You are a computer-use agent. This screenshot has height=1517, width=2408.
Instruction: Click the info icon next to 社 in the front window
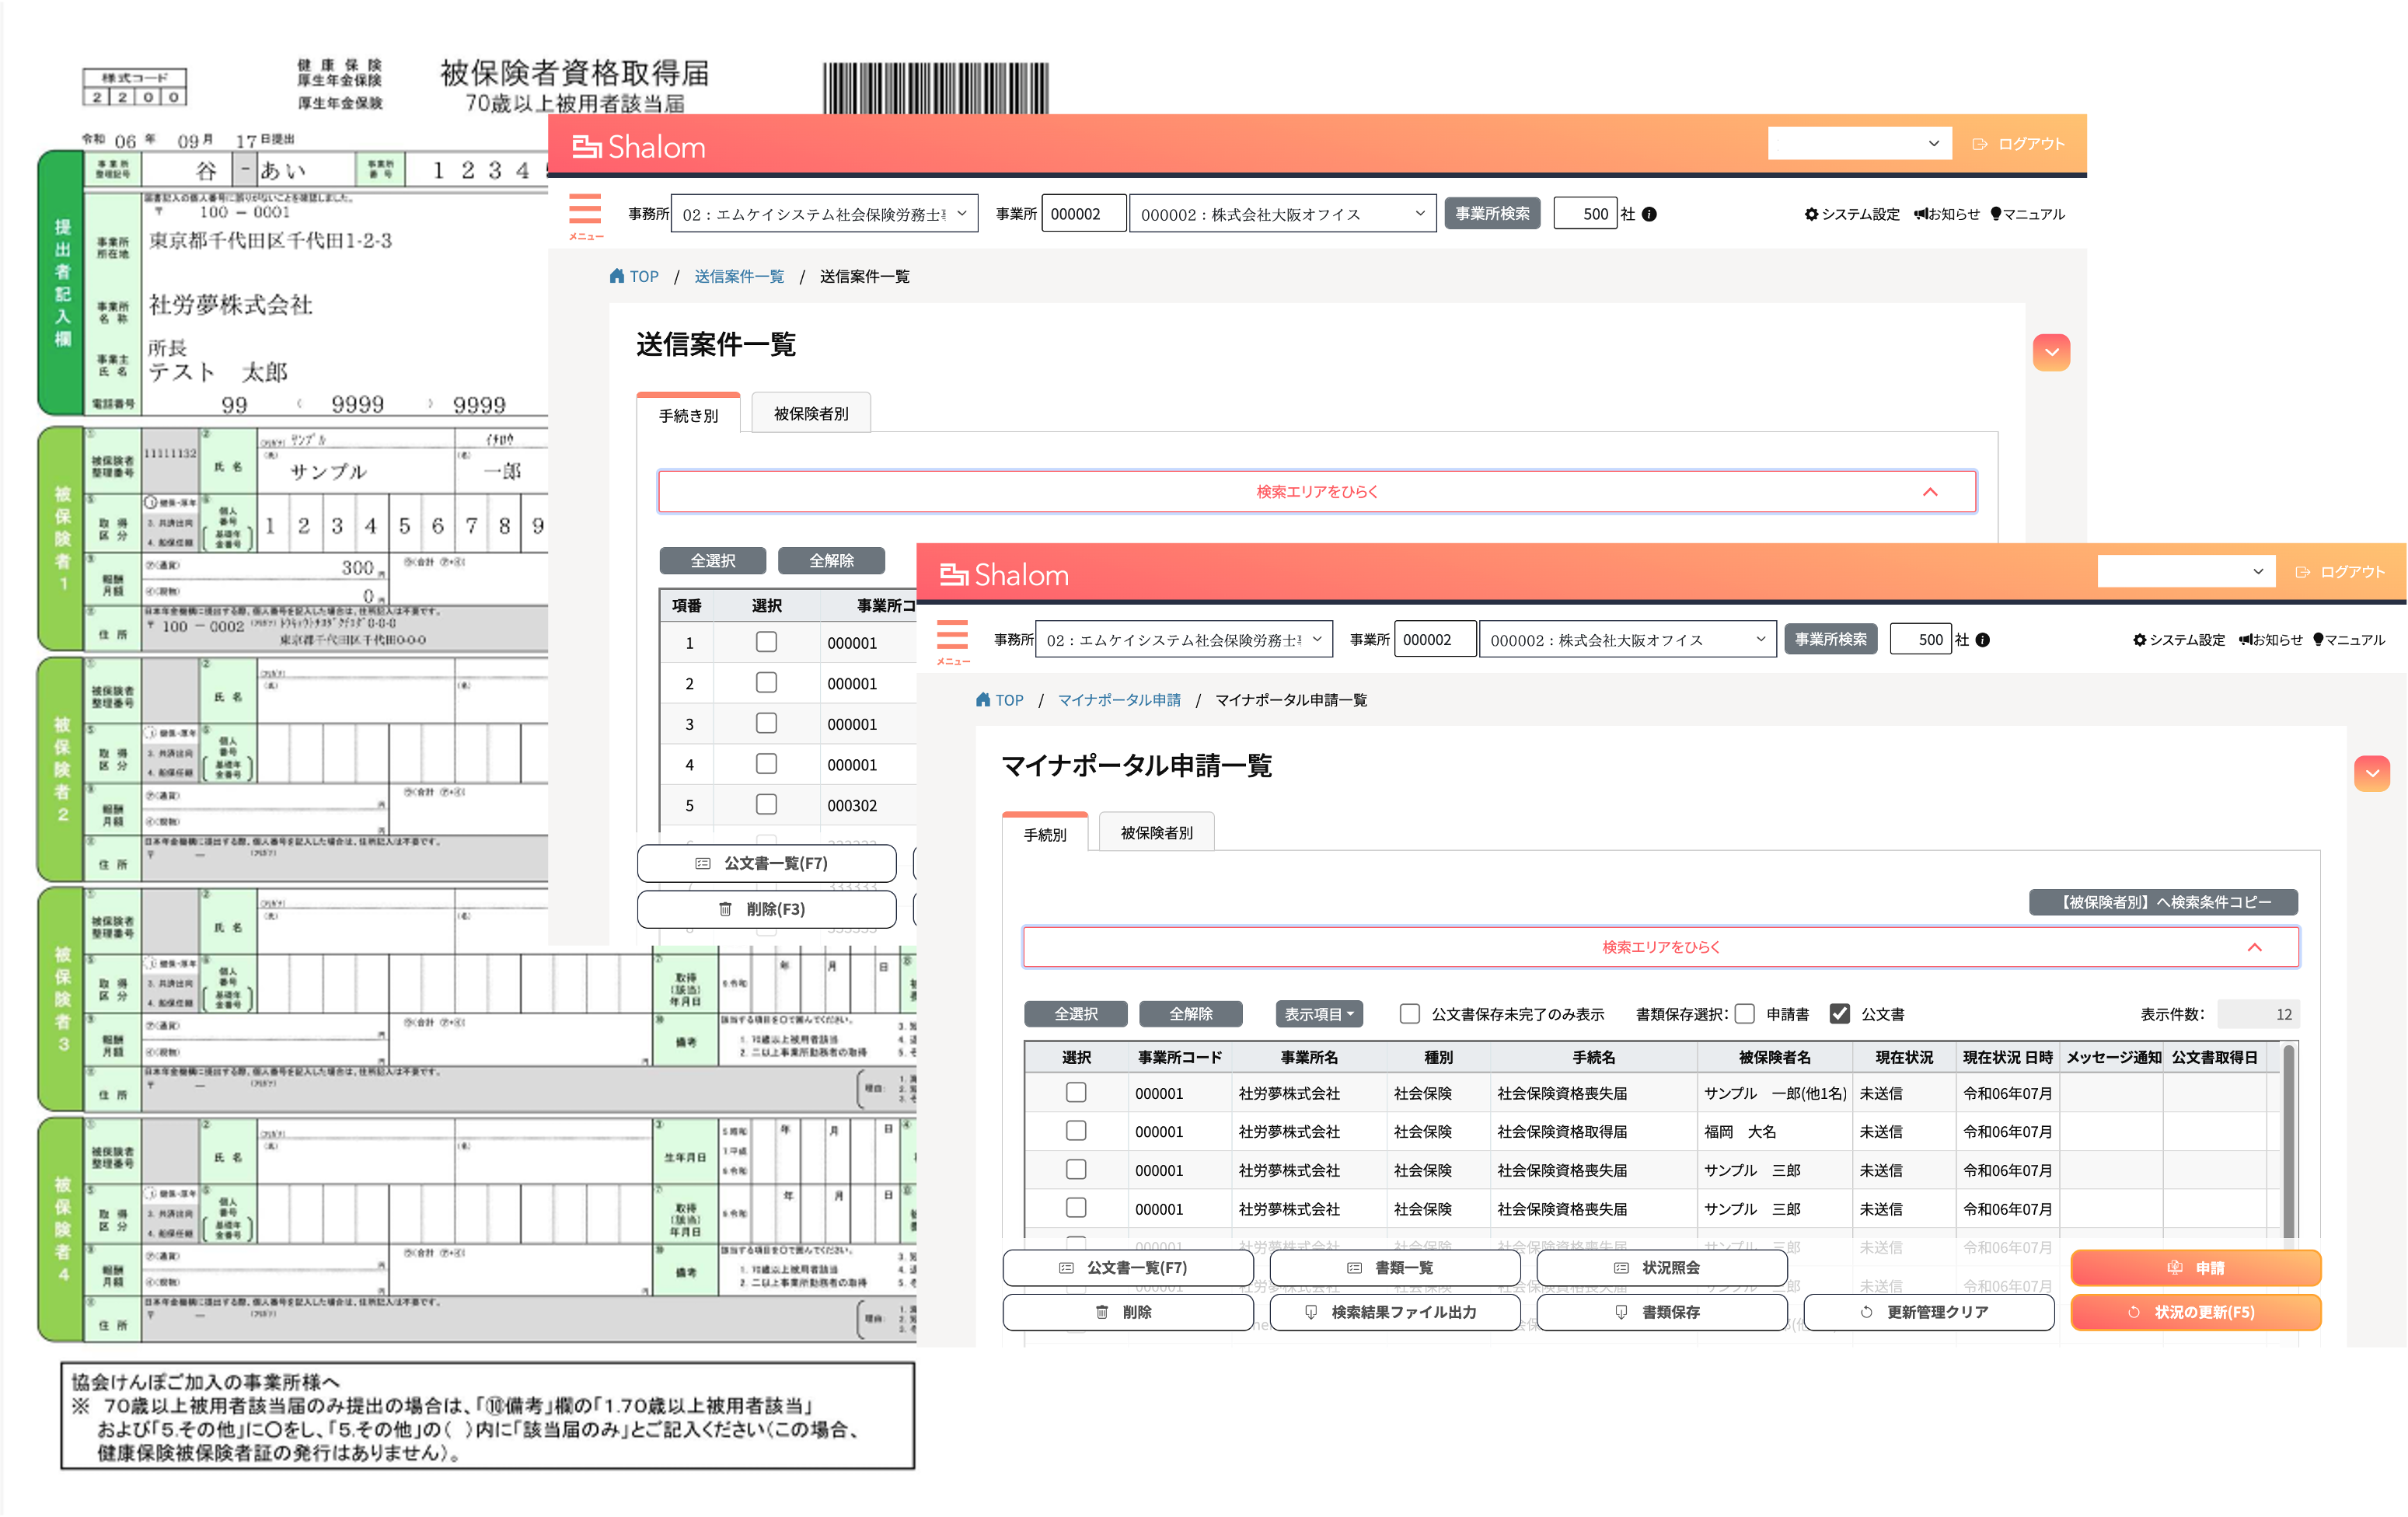[x=1982, y=640]
